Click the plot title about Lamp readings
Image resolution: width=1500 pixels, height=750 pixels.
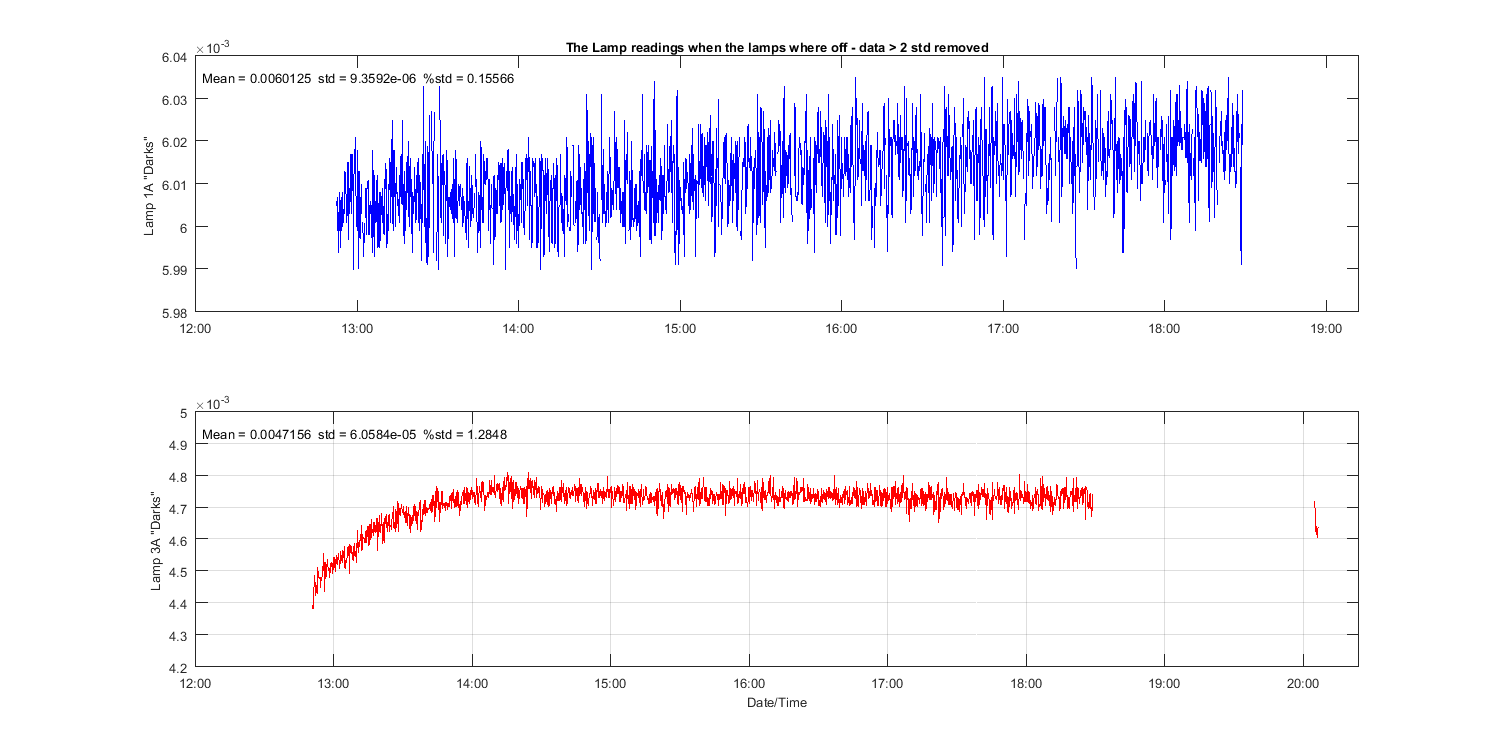pos(777,48)
